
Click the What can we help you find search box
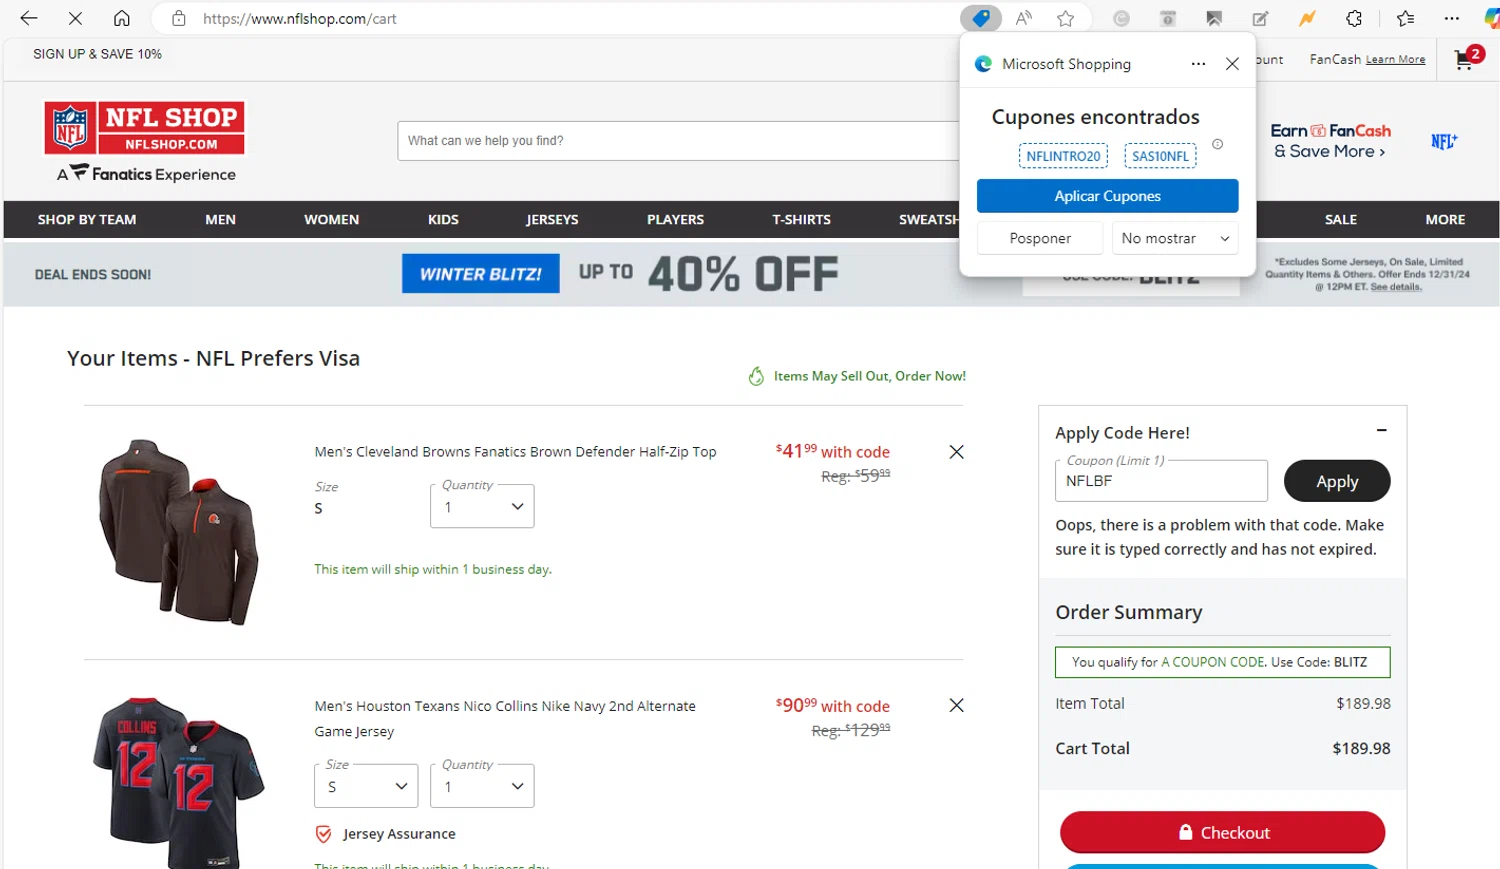678,141
